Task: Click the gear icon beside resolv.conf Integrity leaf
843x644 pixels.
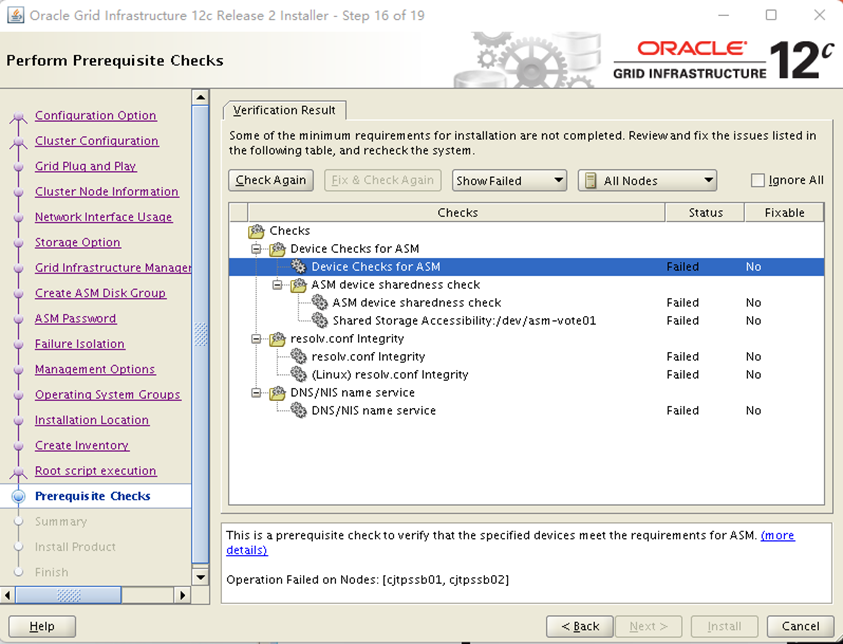Action: pyautogui.click(x=298, y=356)
